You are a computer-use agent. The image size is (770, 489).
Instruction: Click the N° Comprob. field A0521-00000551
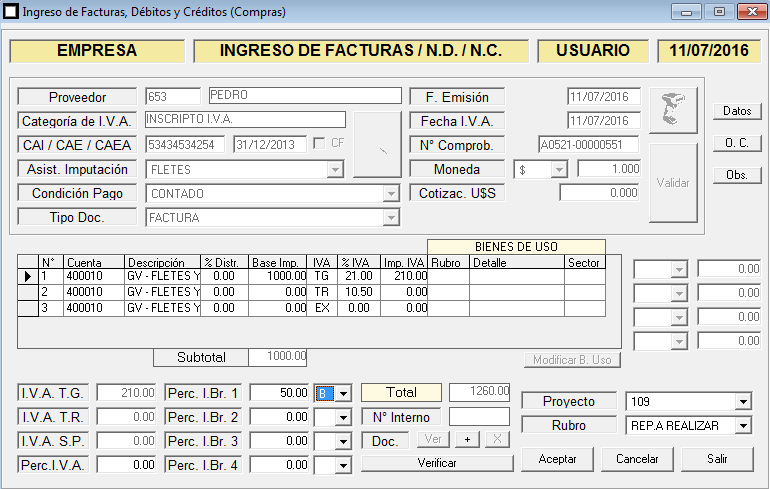[589, 144]
